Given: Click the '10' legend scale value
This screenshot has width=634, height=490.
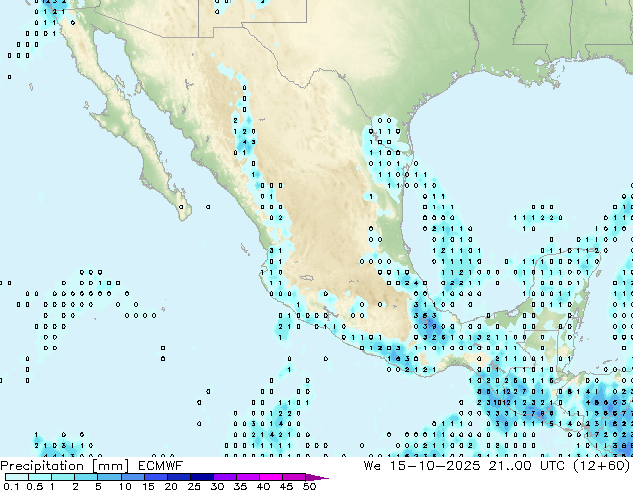Looking at the screenshot, I should 125,486.
